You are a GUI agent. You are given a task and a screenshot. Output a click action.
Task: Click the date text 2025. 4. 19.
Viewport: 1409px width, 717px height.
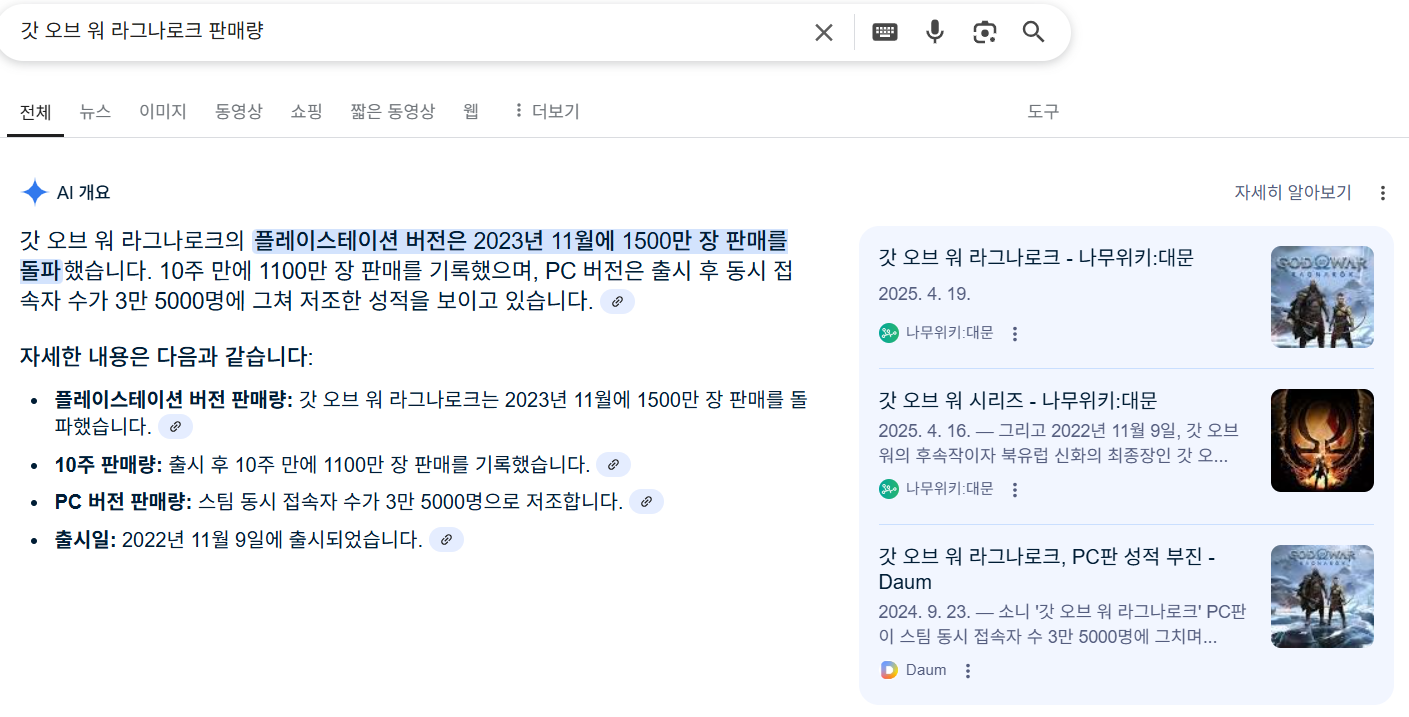click(x=924, y=295)
